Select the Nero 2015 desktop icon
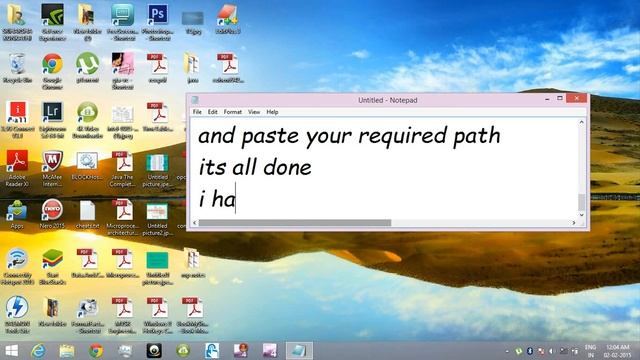The image size is (640, 360). 52,213
